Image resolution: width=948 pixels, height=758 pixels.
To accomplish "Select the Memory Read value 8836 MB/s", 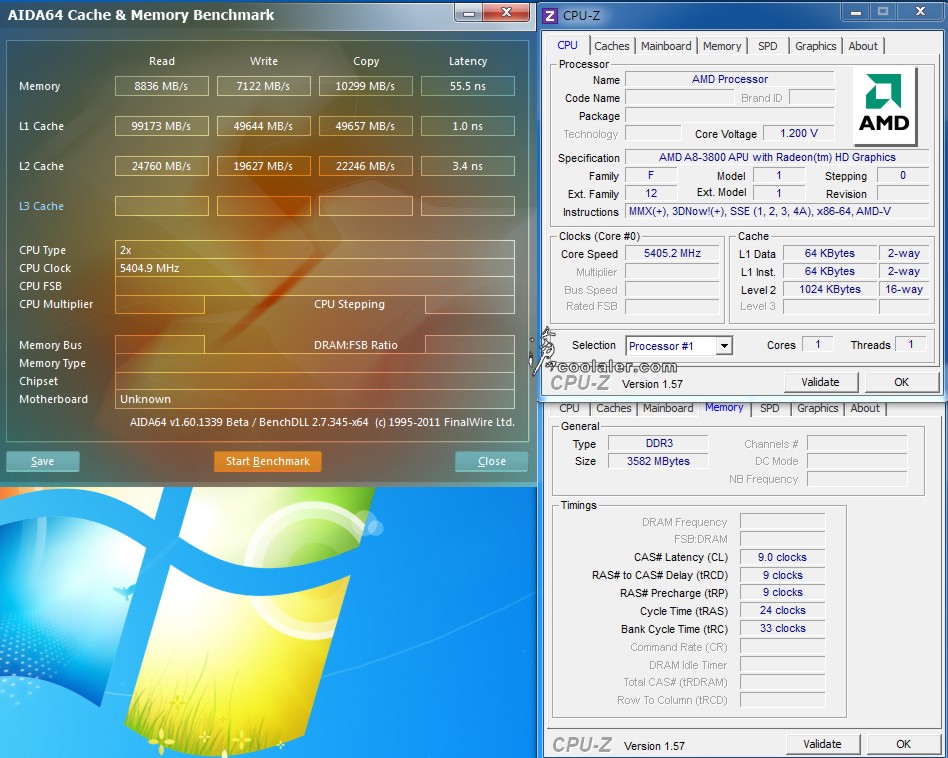I will pyautogui.click(x=161, y=86).
